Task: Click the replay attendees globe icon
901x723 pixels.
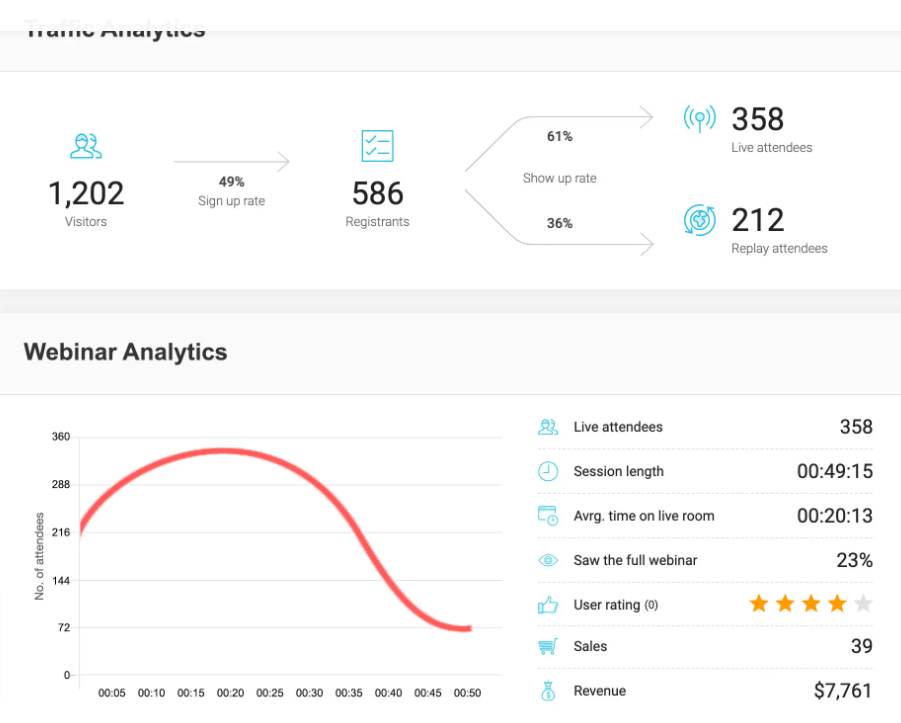Action: tap(700, 220)
